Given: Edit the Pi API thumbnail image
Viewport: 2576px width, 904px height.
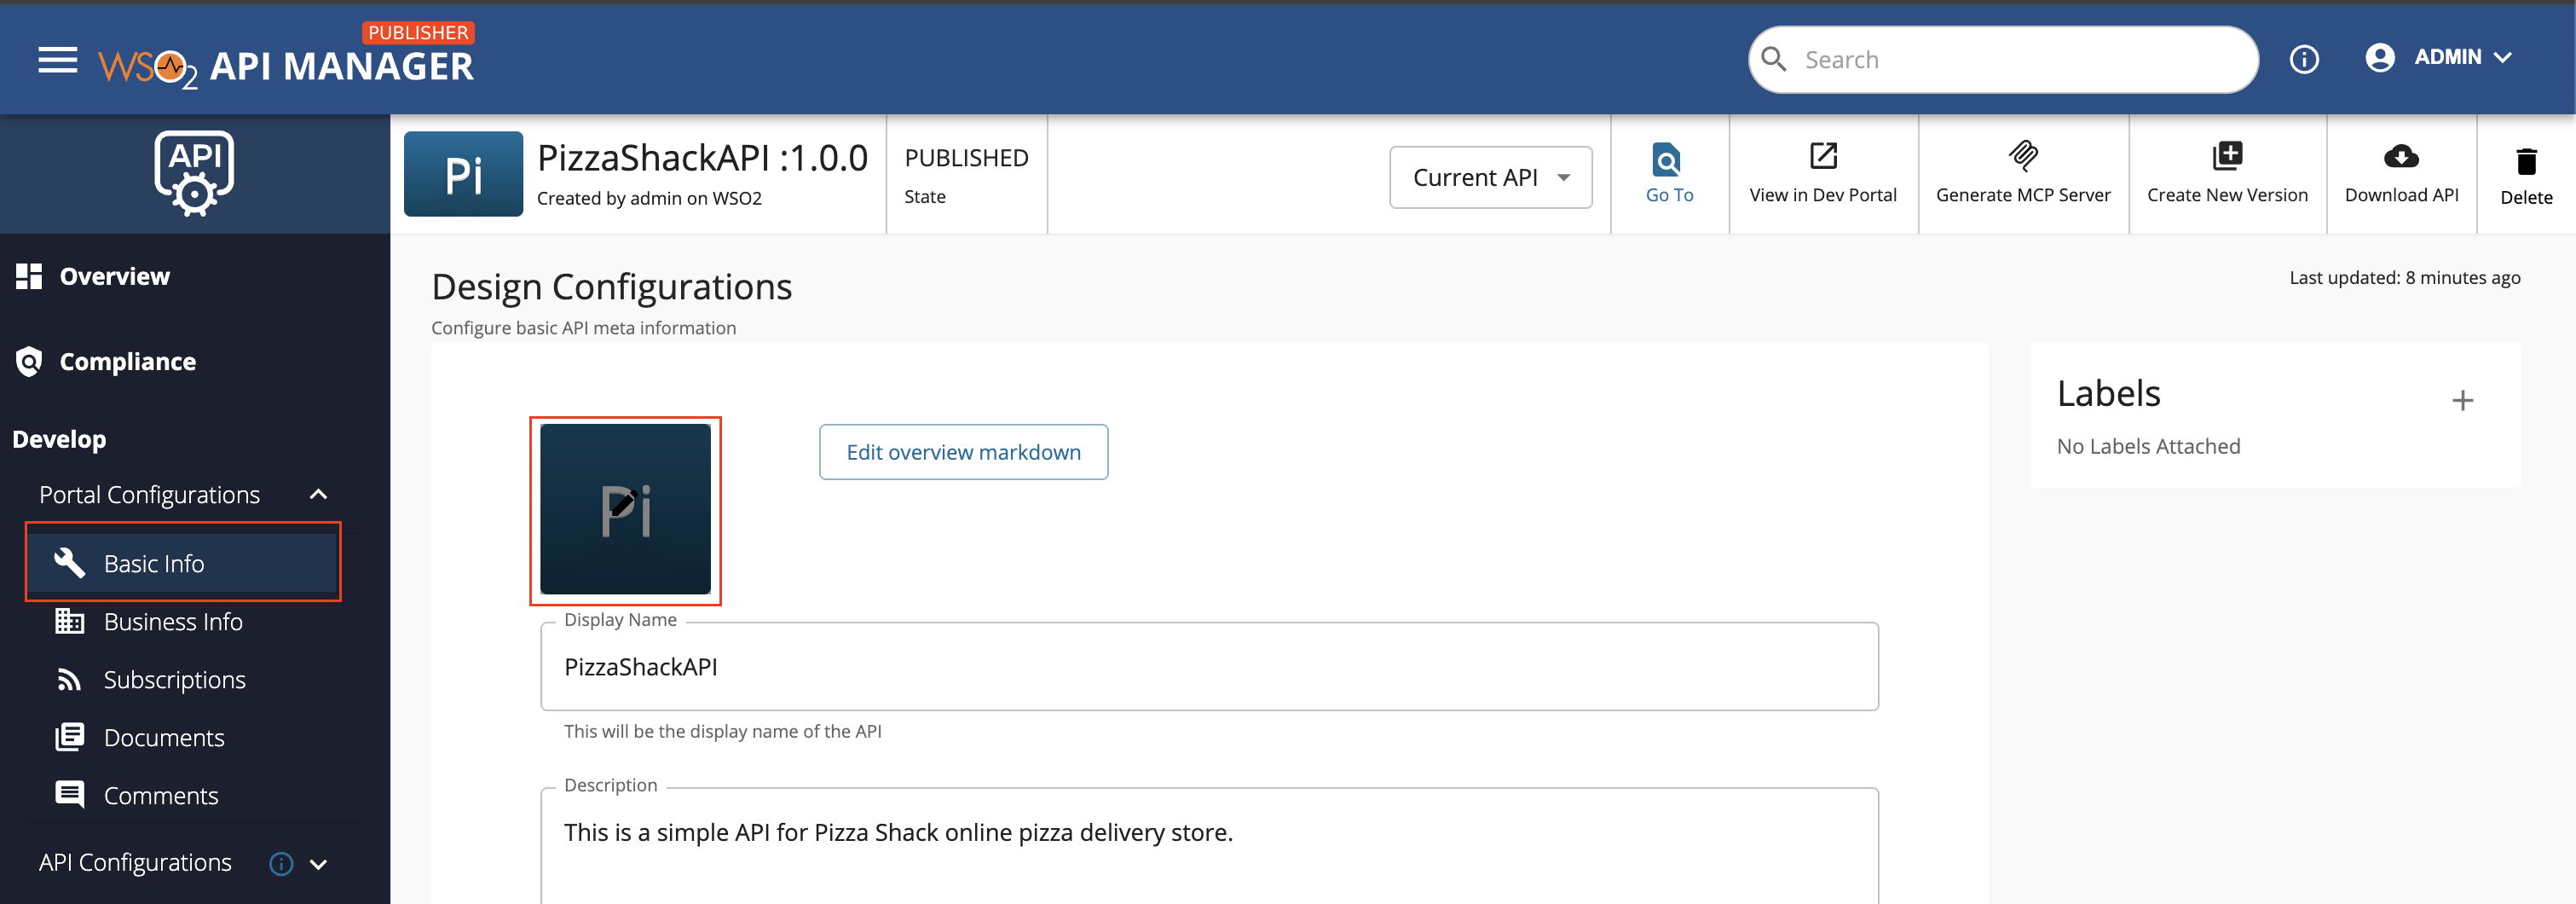Looking at the screenshot, I should [x=625, y=510].
